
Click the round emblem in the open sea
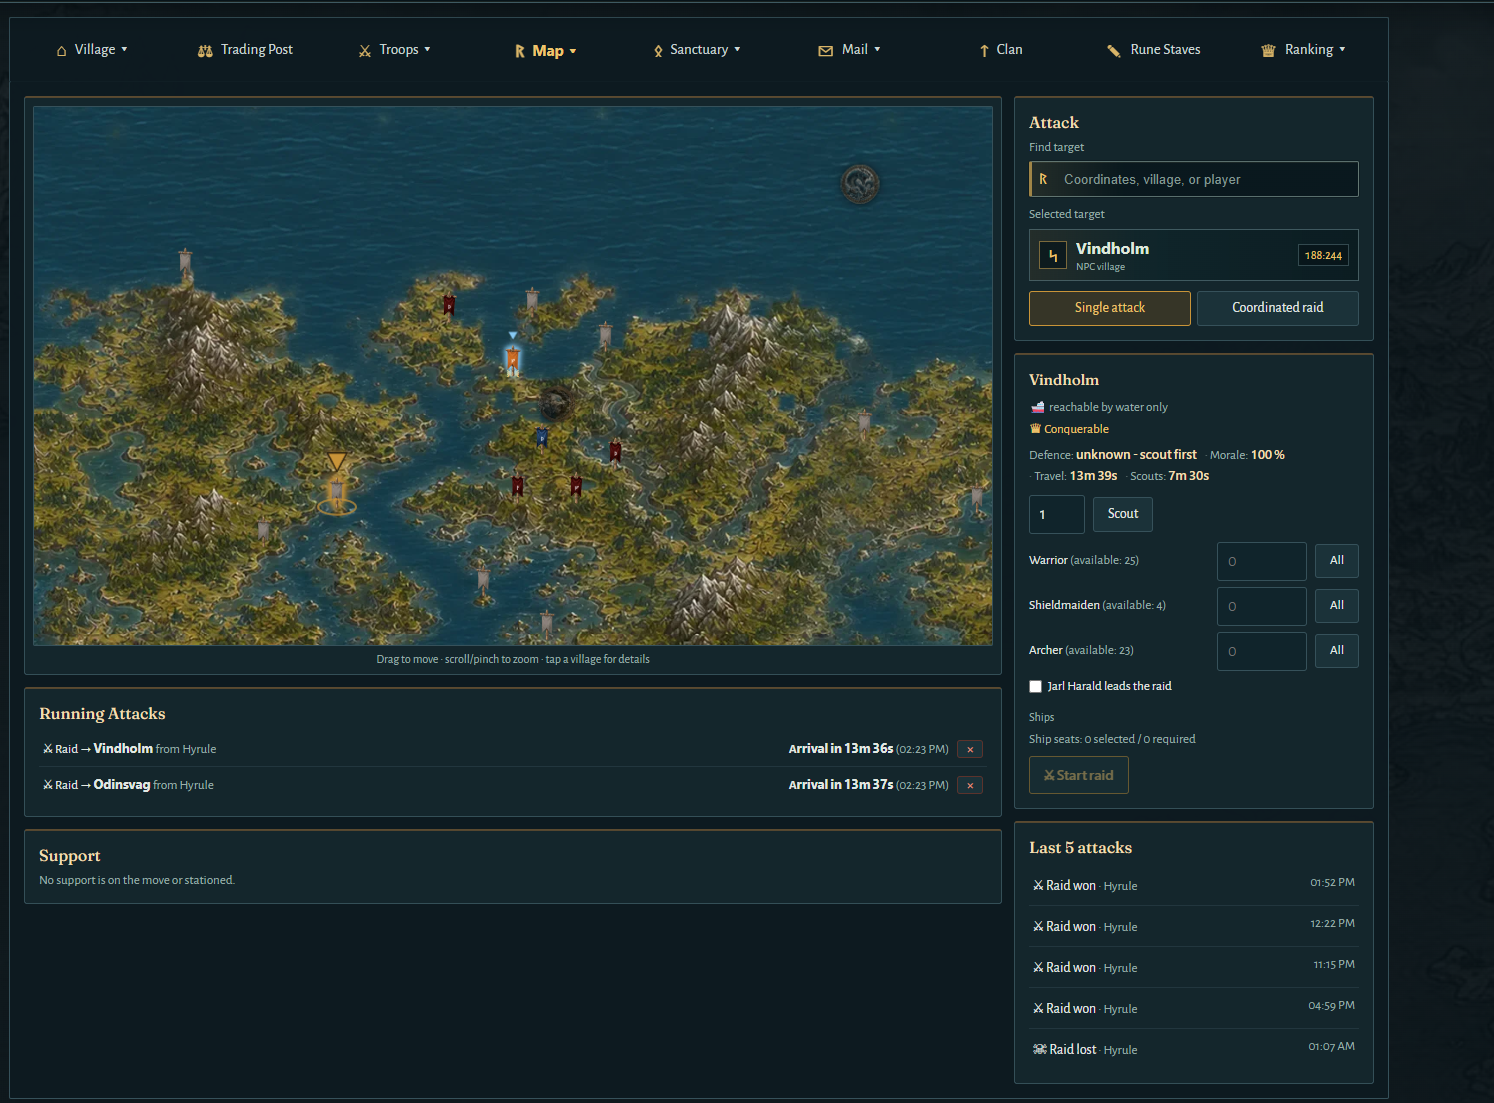(x=859, y=184)
